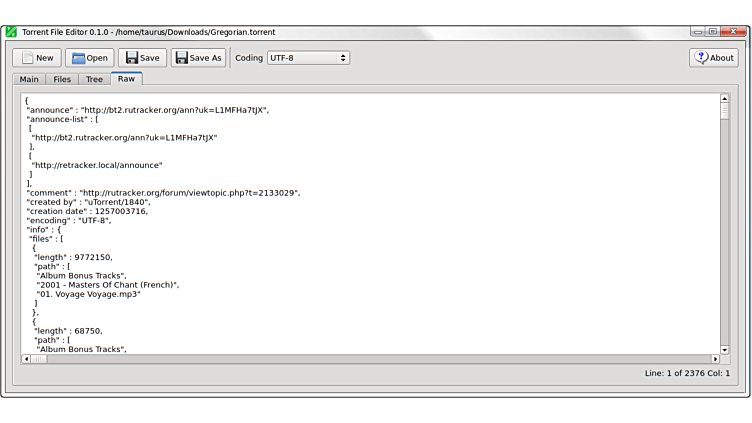The height and width of the screenshot is (423, 752).
Task: Click the vertical scrollbar down arrow
Action: click(x=725, y=348)
